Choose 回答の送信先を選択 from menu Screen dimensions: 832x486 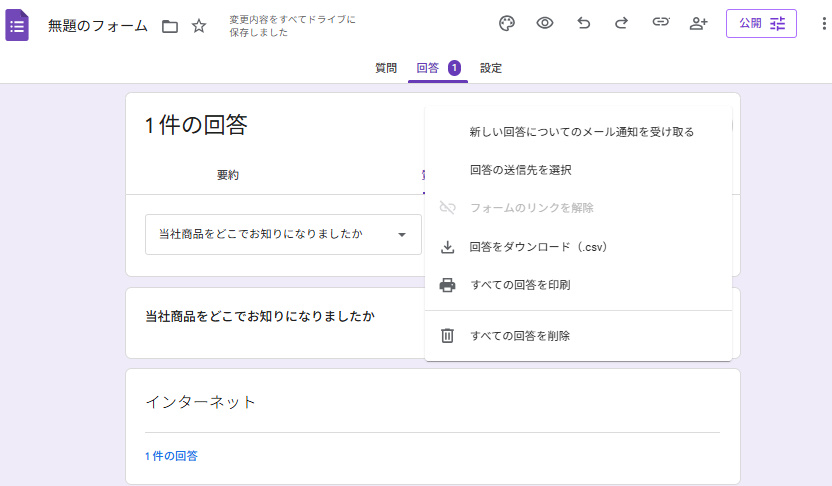(x=520, y=170)
